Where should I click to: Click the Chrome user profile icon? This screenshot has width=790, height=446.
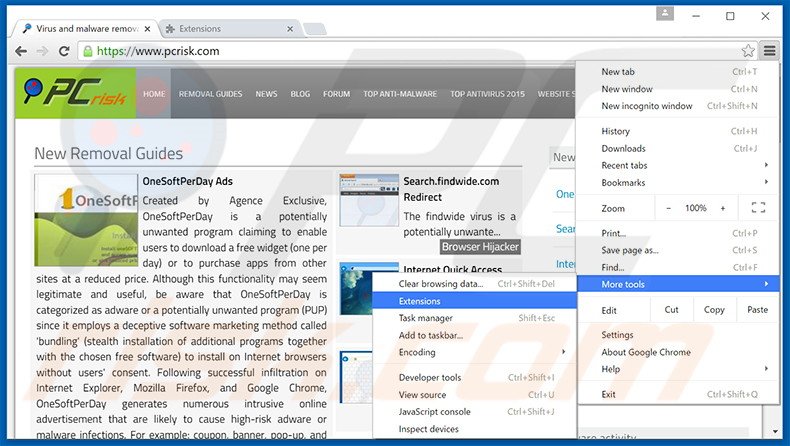[665, 14]
